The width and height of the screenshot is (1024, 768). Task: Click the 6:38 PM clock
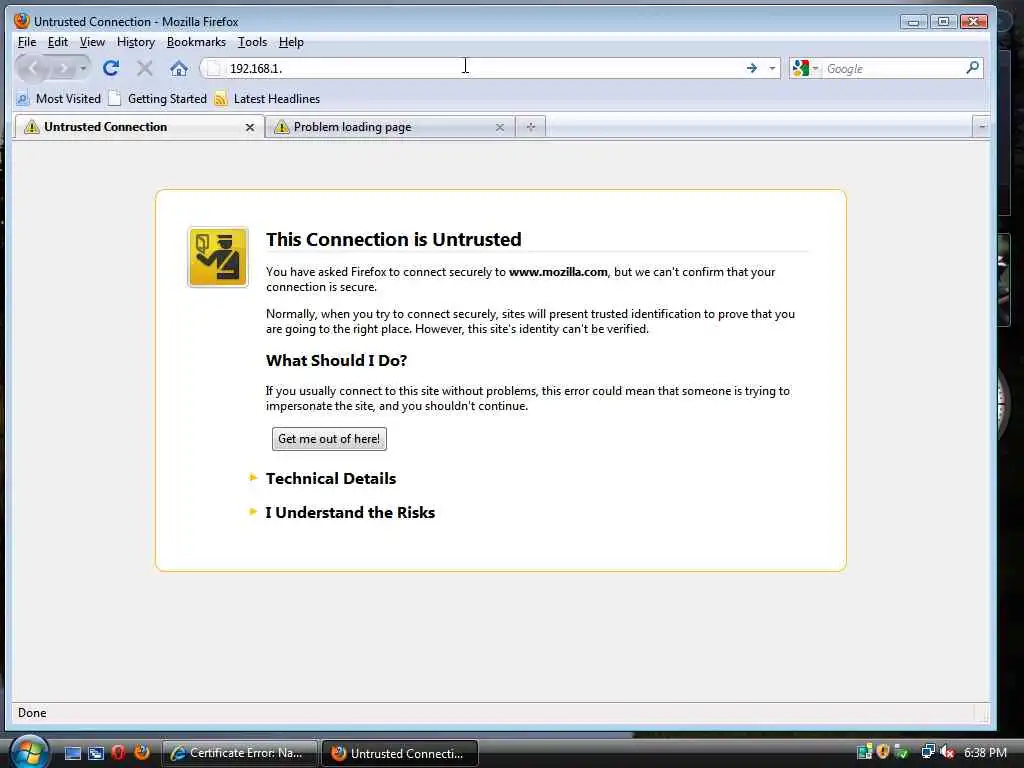(985, 752)
